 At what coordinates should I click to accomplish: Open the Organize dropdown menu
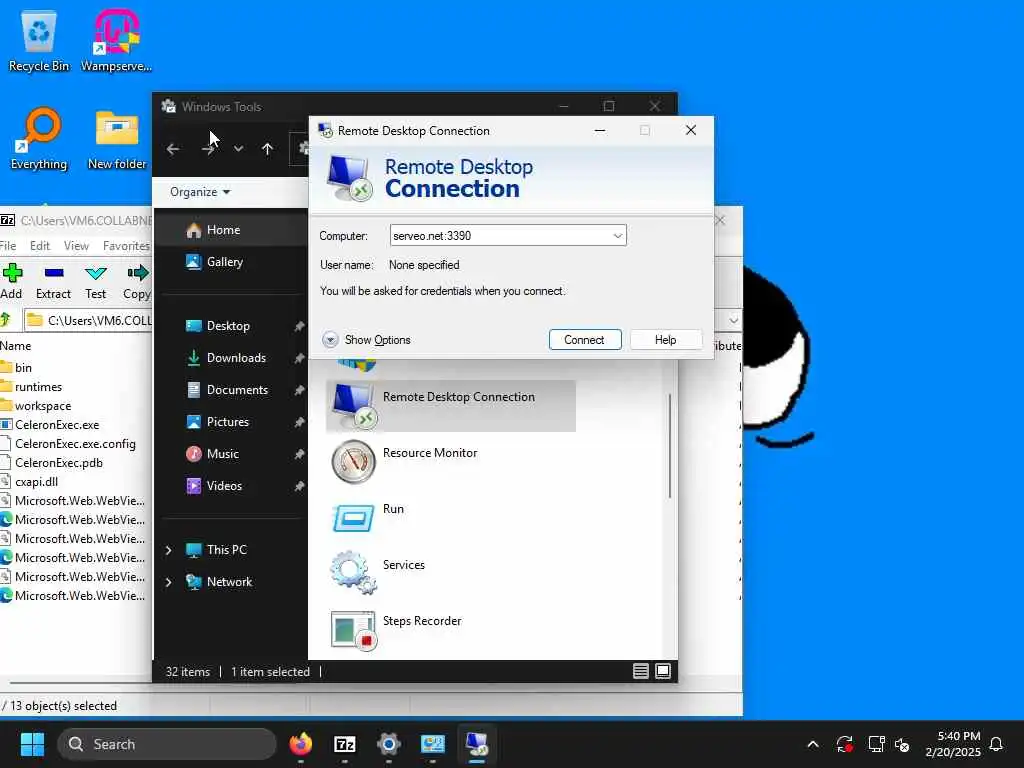point(200,192)
